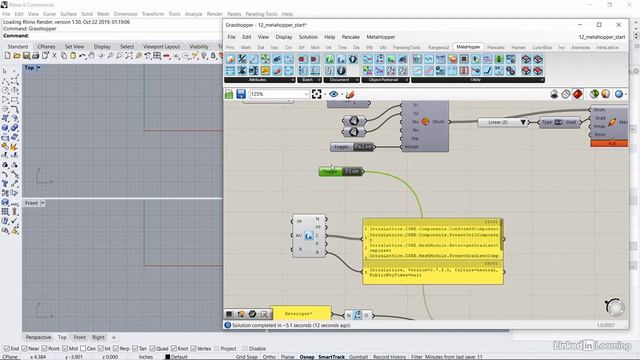This screenshot has width=640, height=360.
Task: Click the red record icon in Batch group
Action: pos(302,59)
